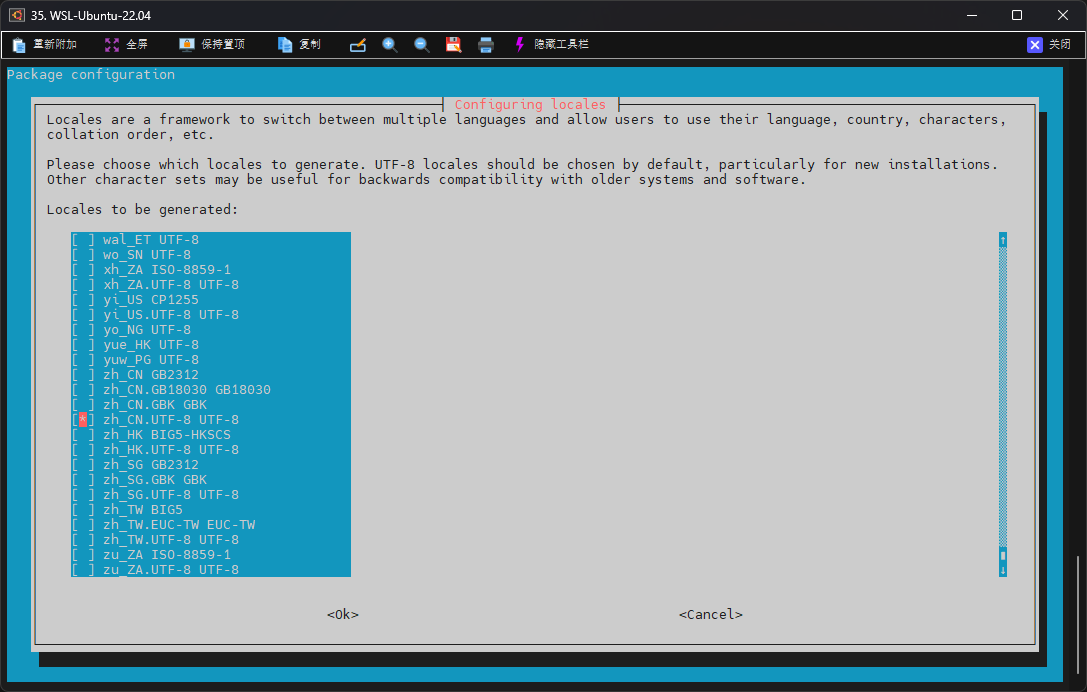1087x692 pixels.
Task: Pin window using the 保持置顶 icon
Action: (x=187, y=45)
